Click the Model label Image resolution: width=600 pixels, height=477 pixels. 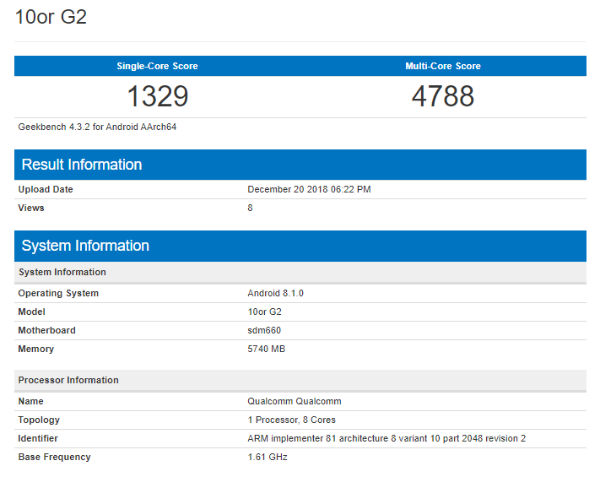tap(31, 312)
